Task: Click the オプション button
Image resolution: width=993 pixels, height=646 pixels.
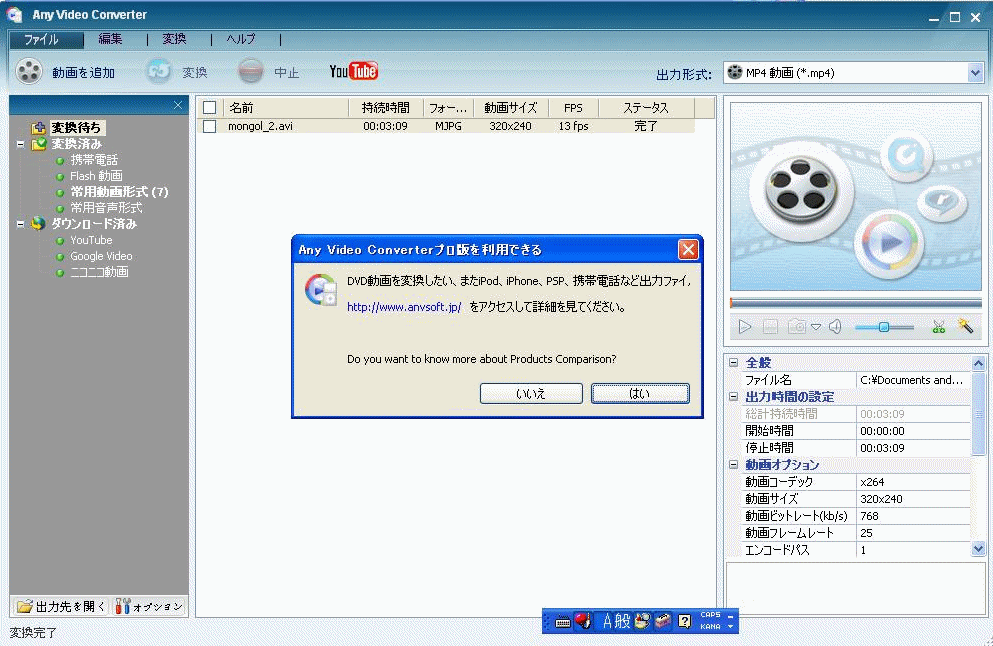Action: point(149,607)
